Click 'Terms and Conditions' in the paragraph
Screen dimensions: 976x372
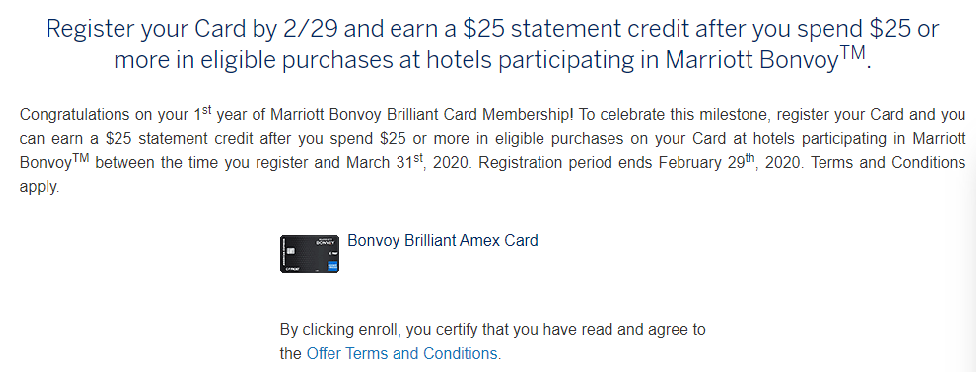tap(884, 163)
